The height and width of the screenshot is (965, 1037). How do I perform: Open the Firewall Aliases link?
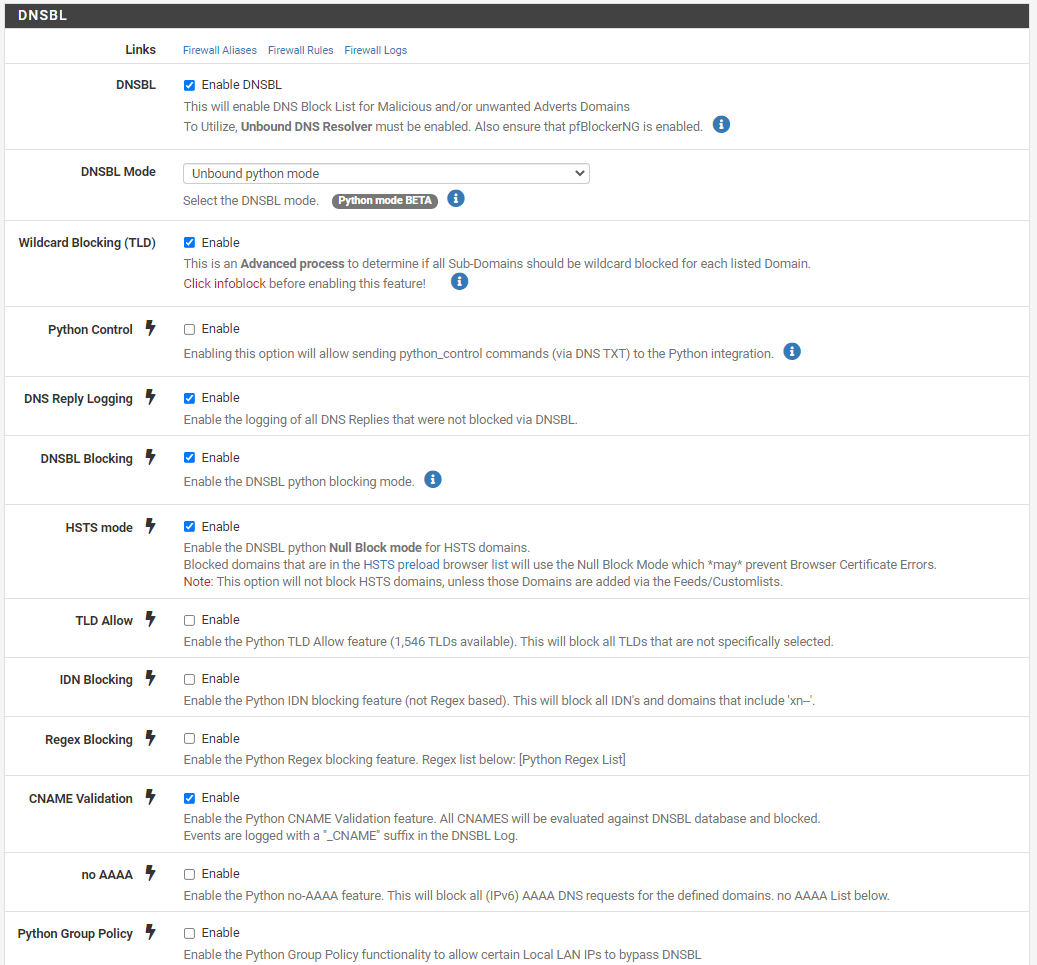(x=220, y=50)
